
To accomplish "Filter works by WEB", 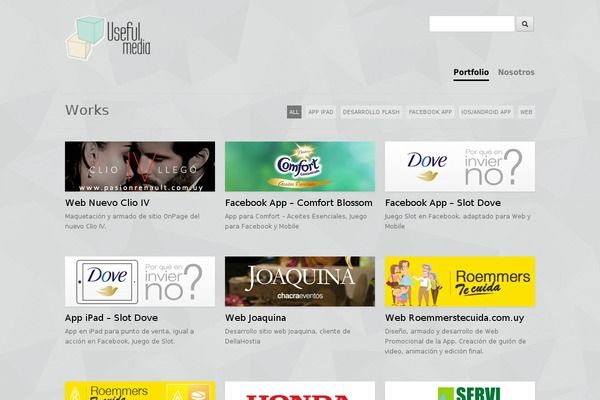I will tap(526, 112).
